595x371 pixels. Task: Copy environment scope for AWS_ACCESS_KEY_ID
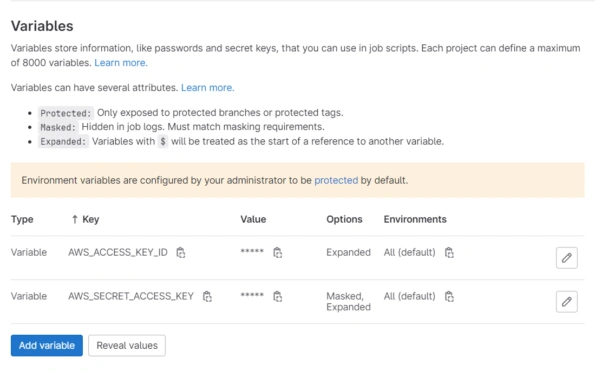point(449,253)
